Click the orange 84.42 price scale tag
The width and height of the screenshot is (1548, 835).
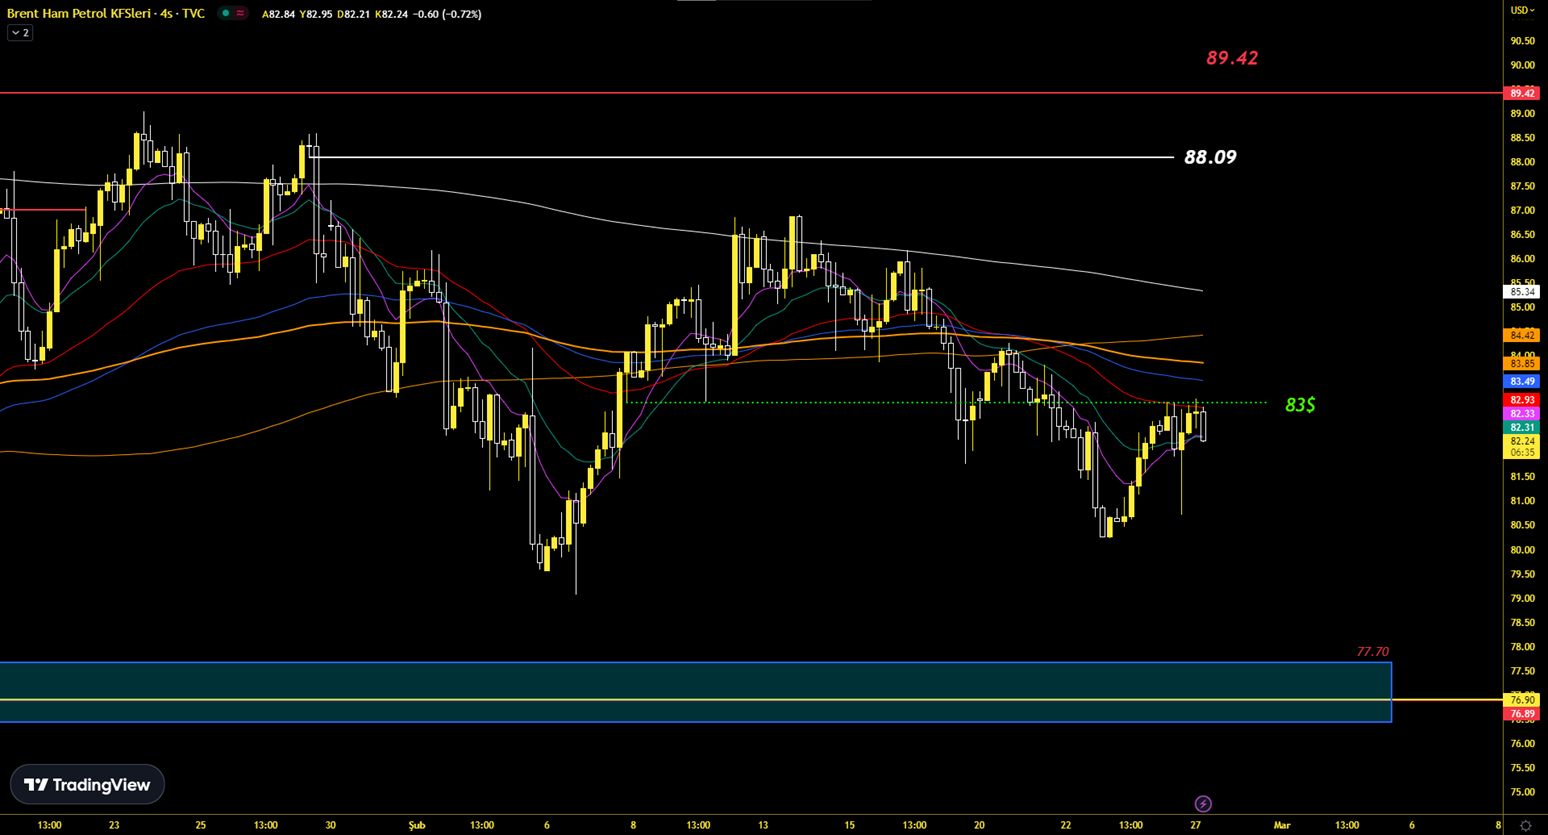coord(1522,335)
